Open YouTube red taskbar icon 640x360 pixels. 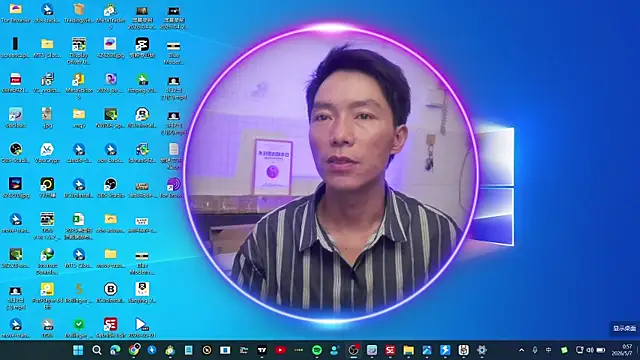coord(280,350)
